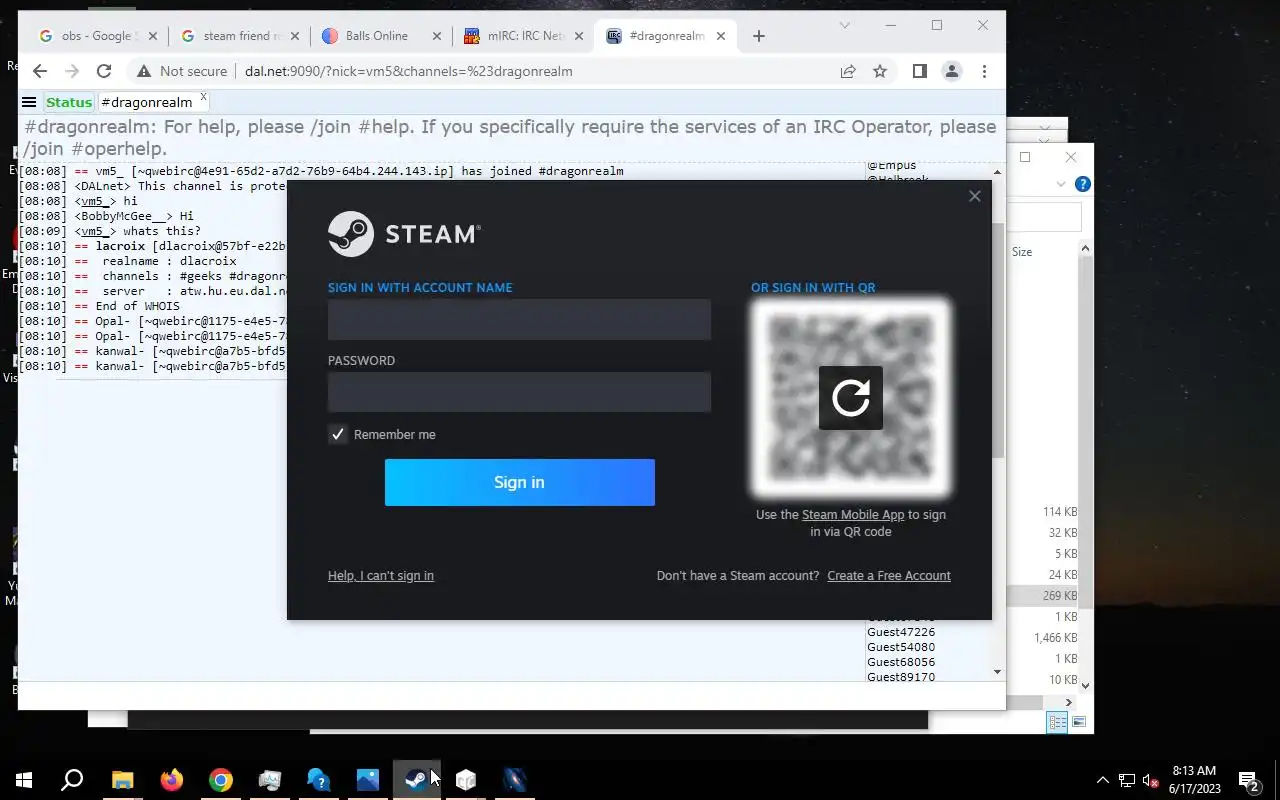Switch to the steam friend Chrome tab

[x=239, y=36]
